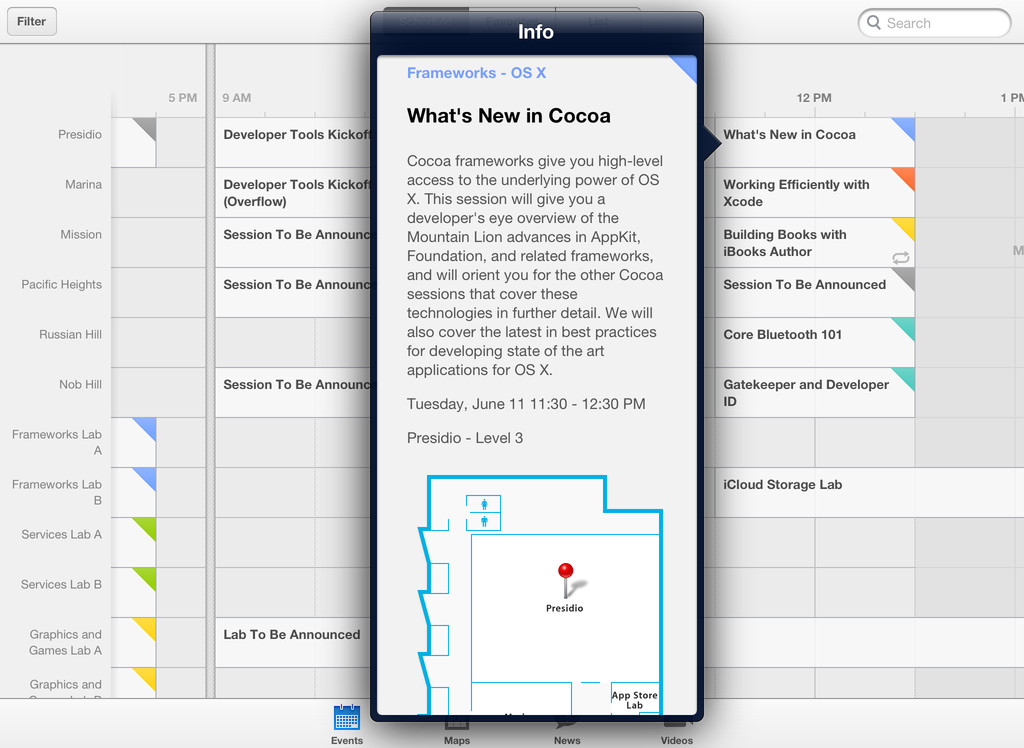1024x748 pixels.
Task: Tap yellow flag in Graphics and Games Lab A row
Action: 147,626
